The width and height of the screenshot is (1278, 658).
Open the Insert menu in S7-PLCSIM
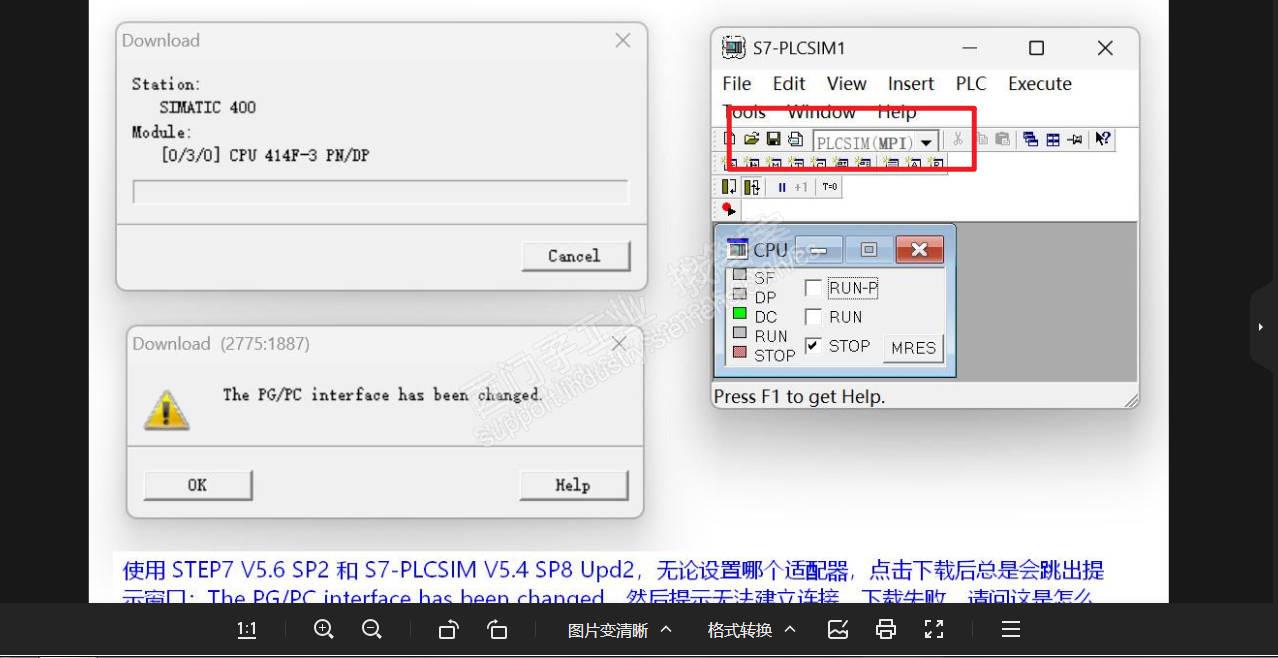click(x=911, y=84)
